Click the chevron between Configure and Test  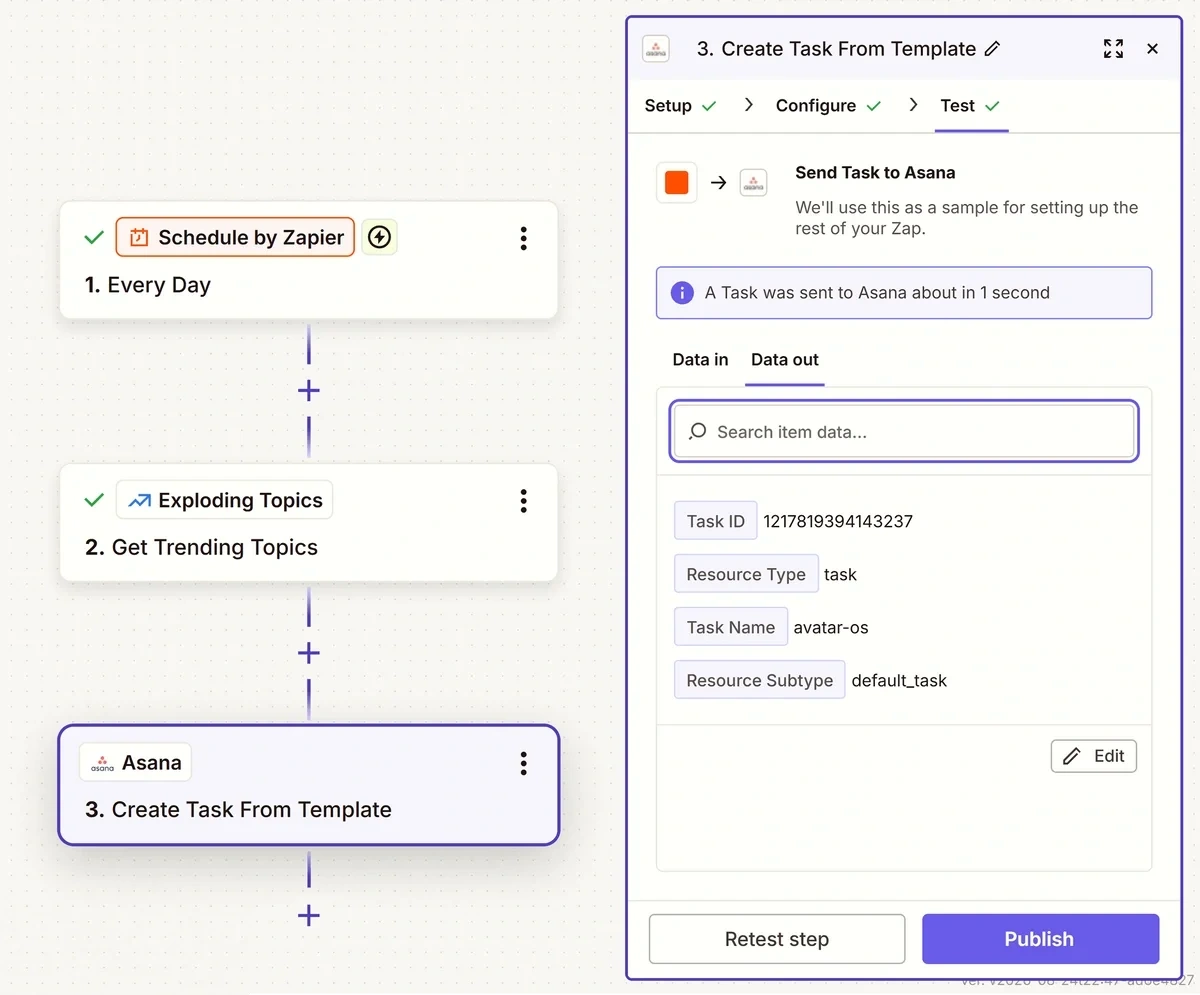click(x=913, y=105)
